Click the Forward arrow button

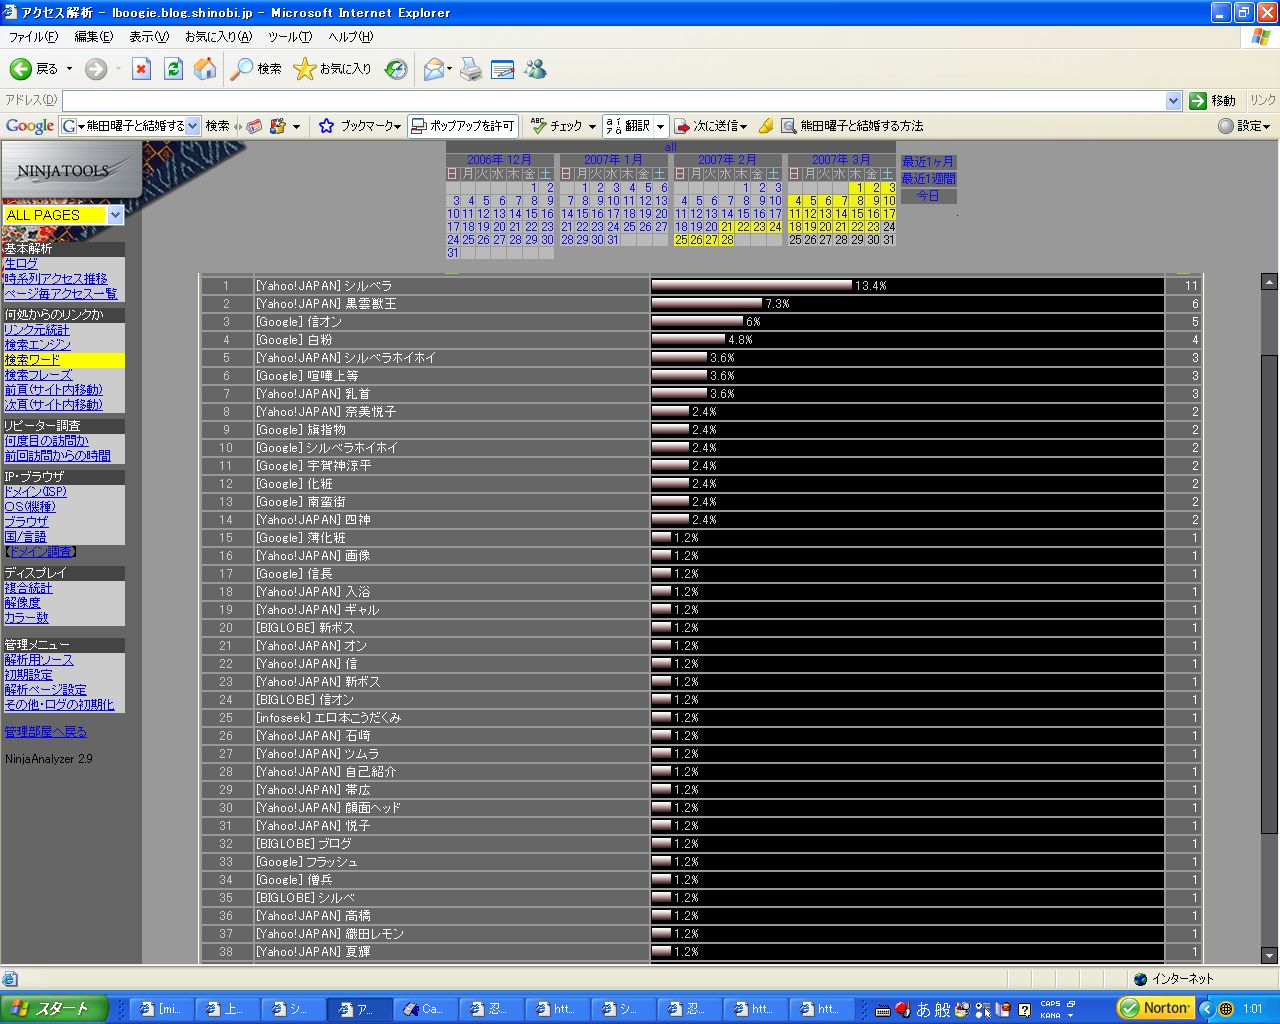click(x=96, y=69)
